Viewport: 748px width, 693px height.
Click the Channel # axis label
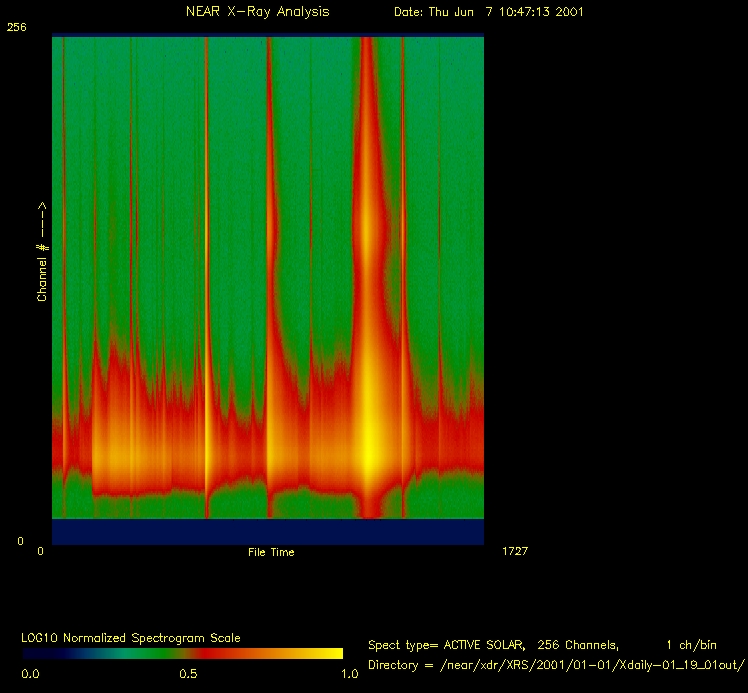43,251
